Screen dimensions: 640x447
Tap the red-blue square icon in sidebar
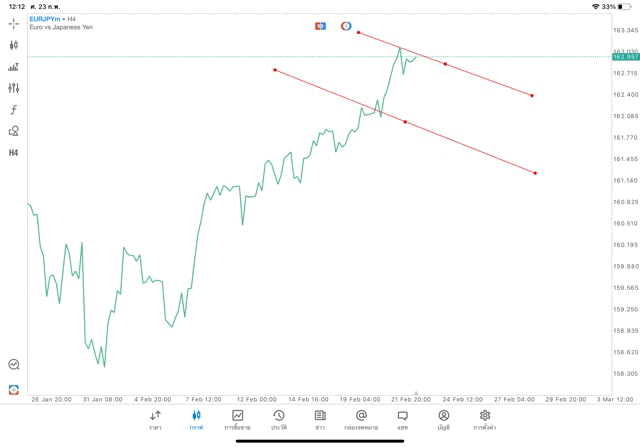[x=14, y=389]
